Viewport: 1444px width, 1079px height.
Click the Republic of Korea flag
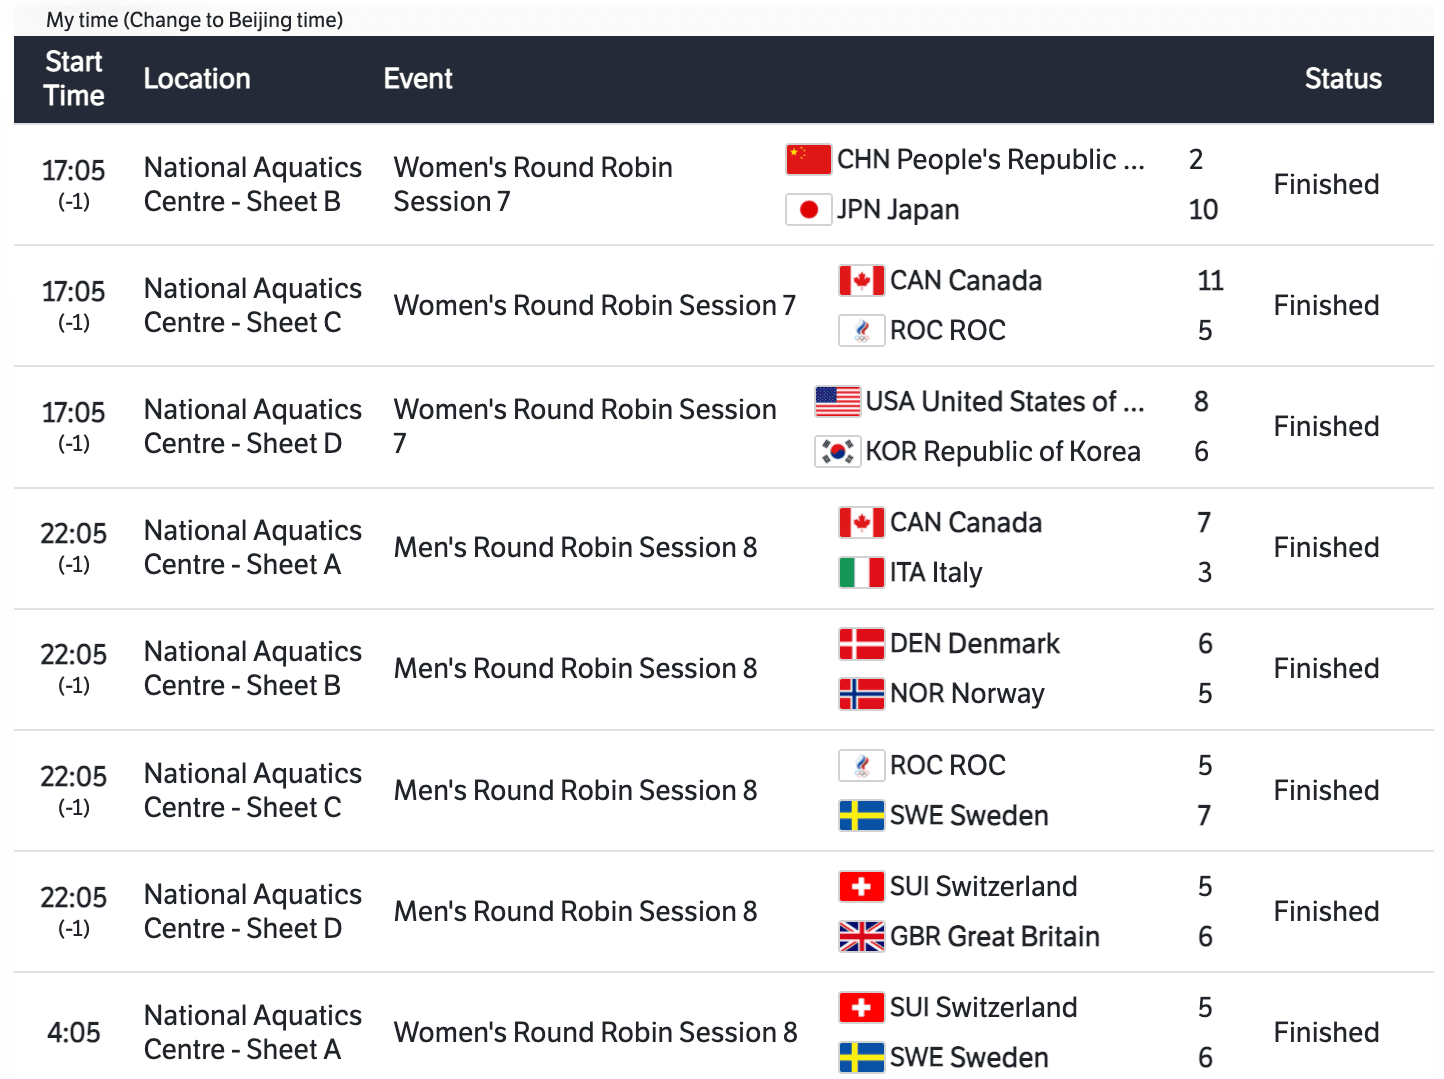point(837,451)
